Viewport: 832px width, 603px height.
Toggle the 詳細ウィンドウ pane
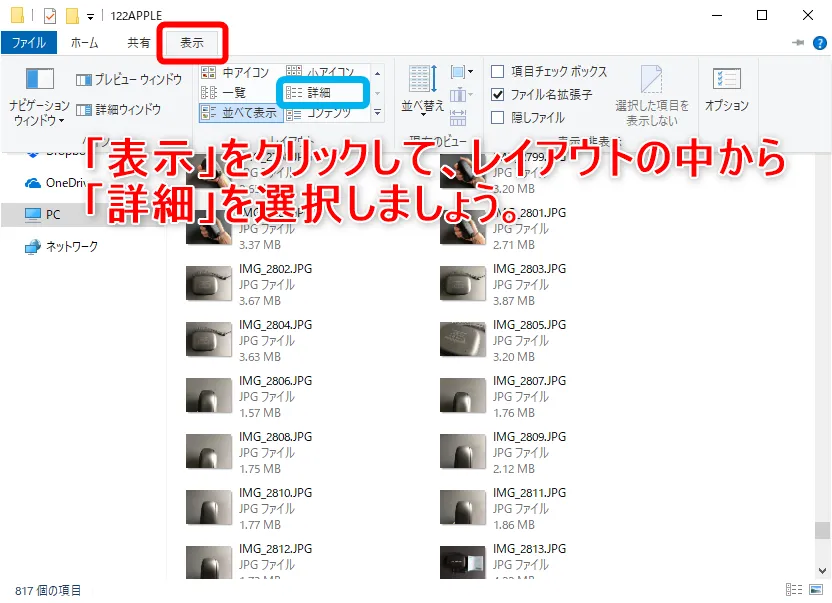pos(118,109)
